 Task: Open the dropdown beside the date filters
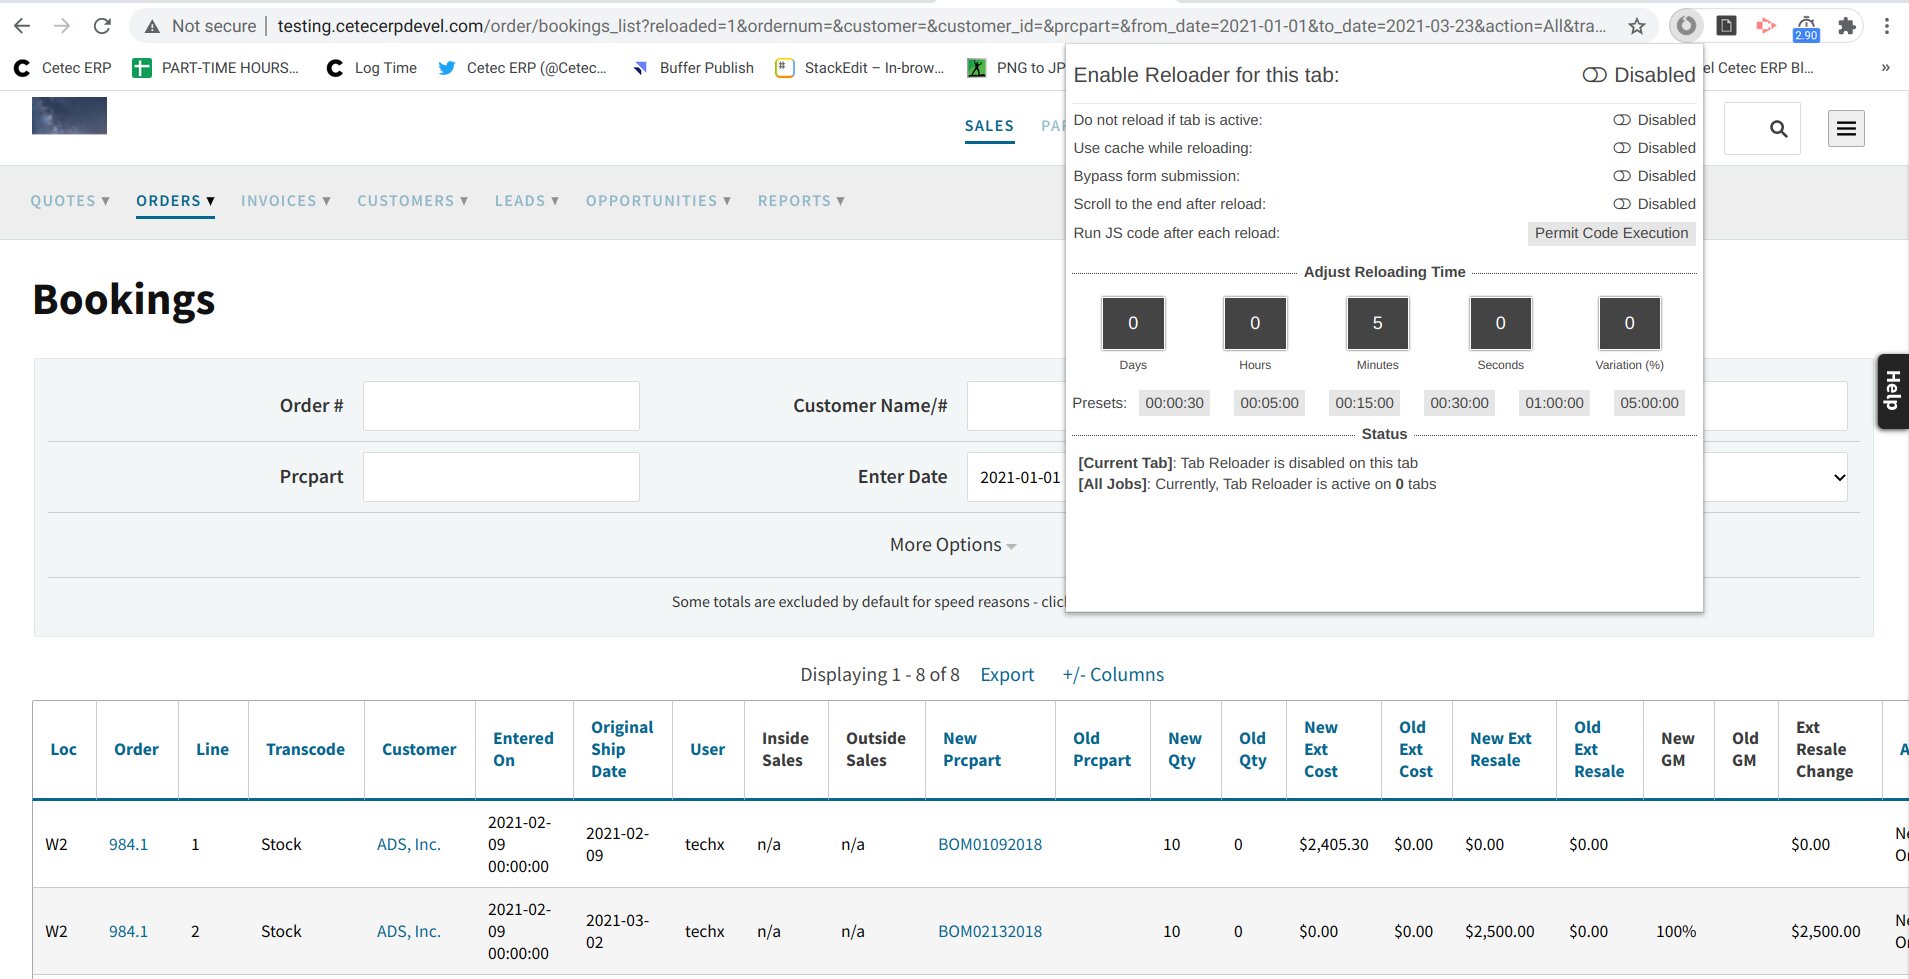pos(1838,477)
